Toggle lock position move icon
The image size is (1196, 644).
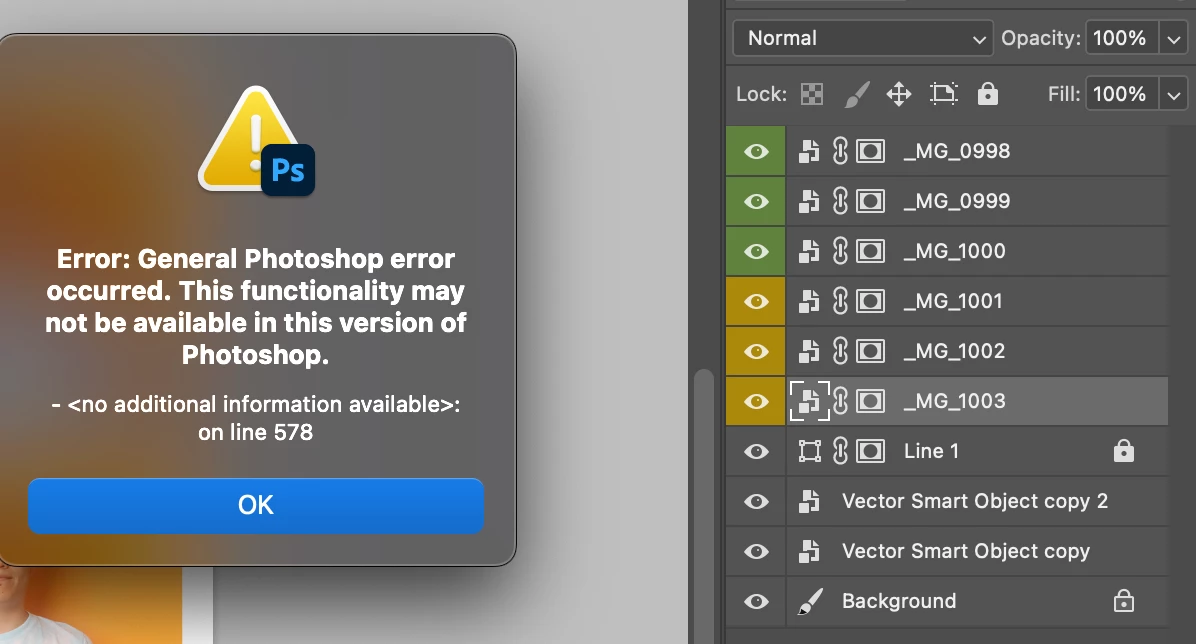[899, 95]
